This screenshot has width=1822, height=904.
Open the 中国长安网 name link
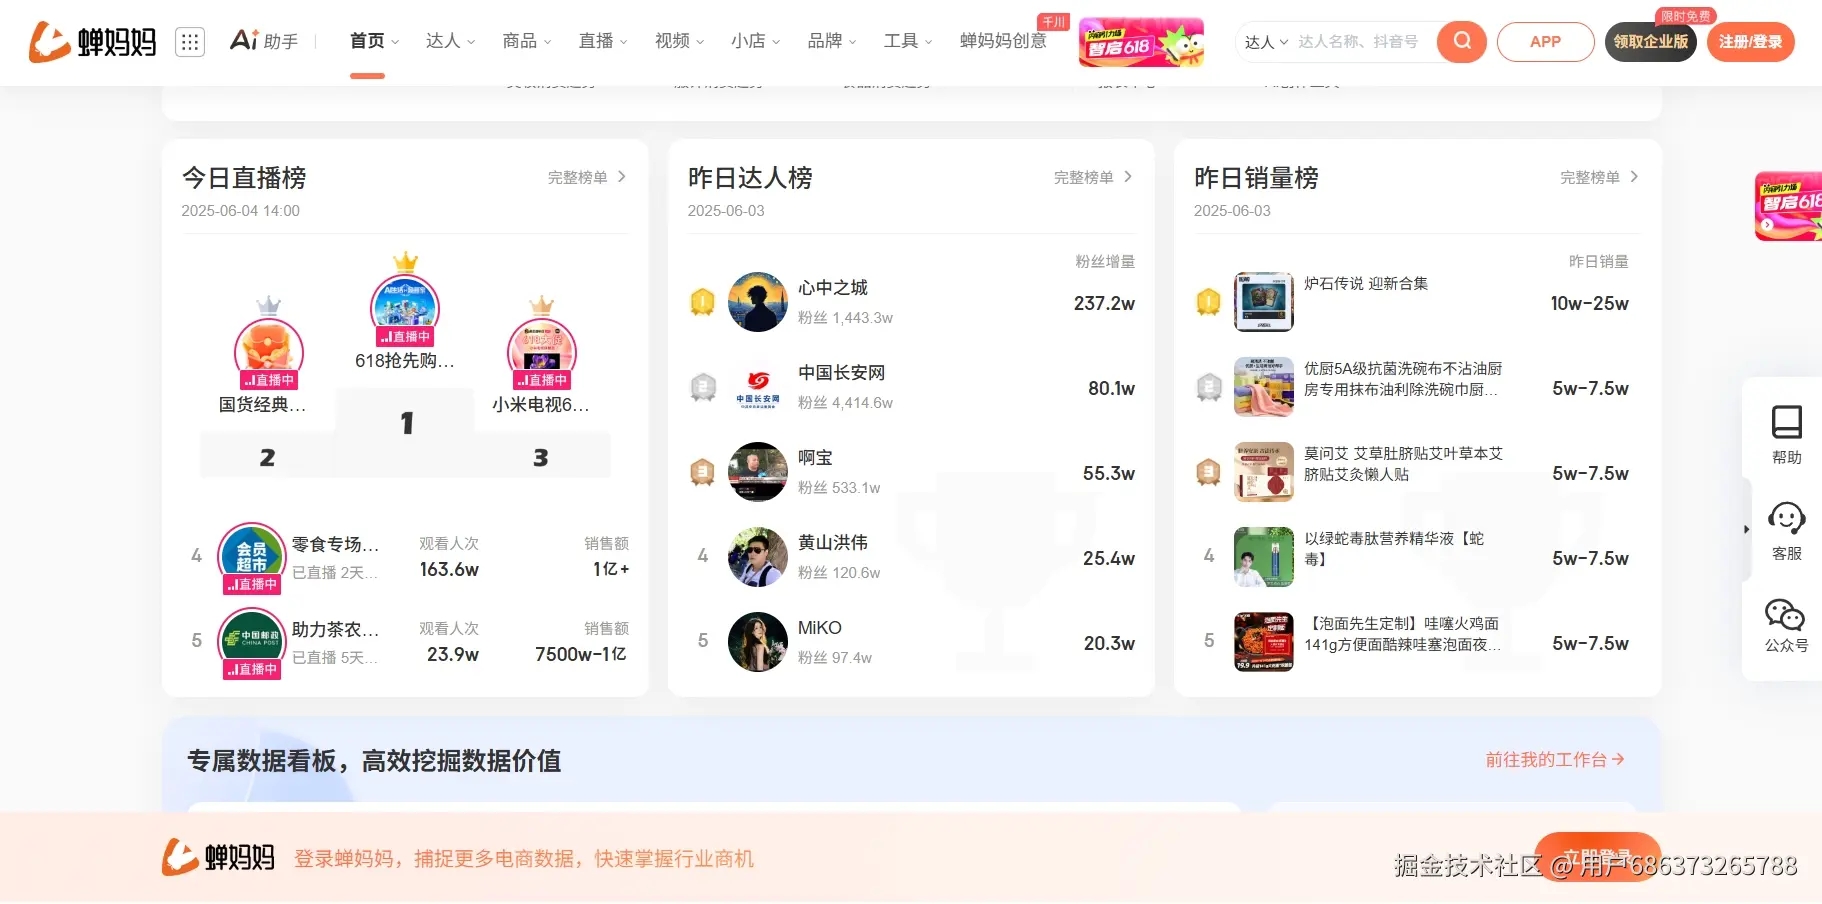841,373
